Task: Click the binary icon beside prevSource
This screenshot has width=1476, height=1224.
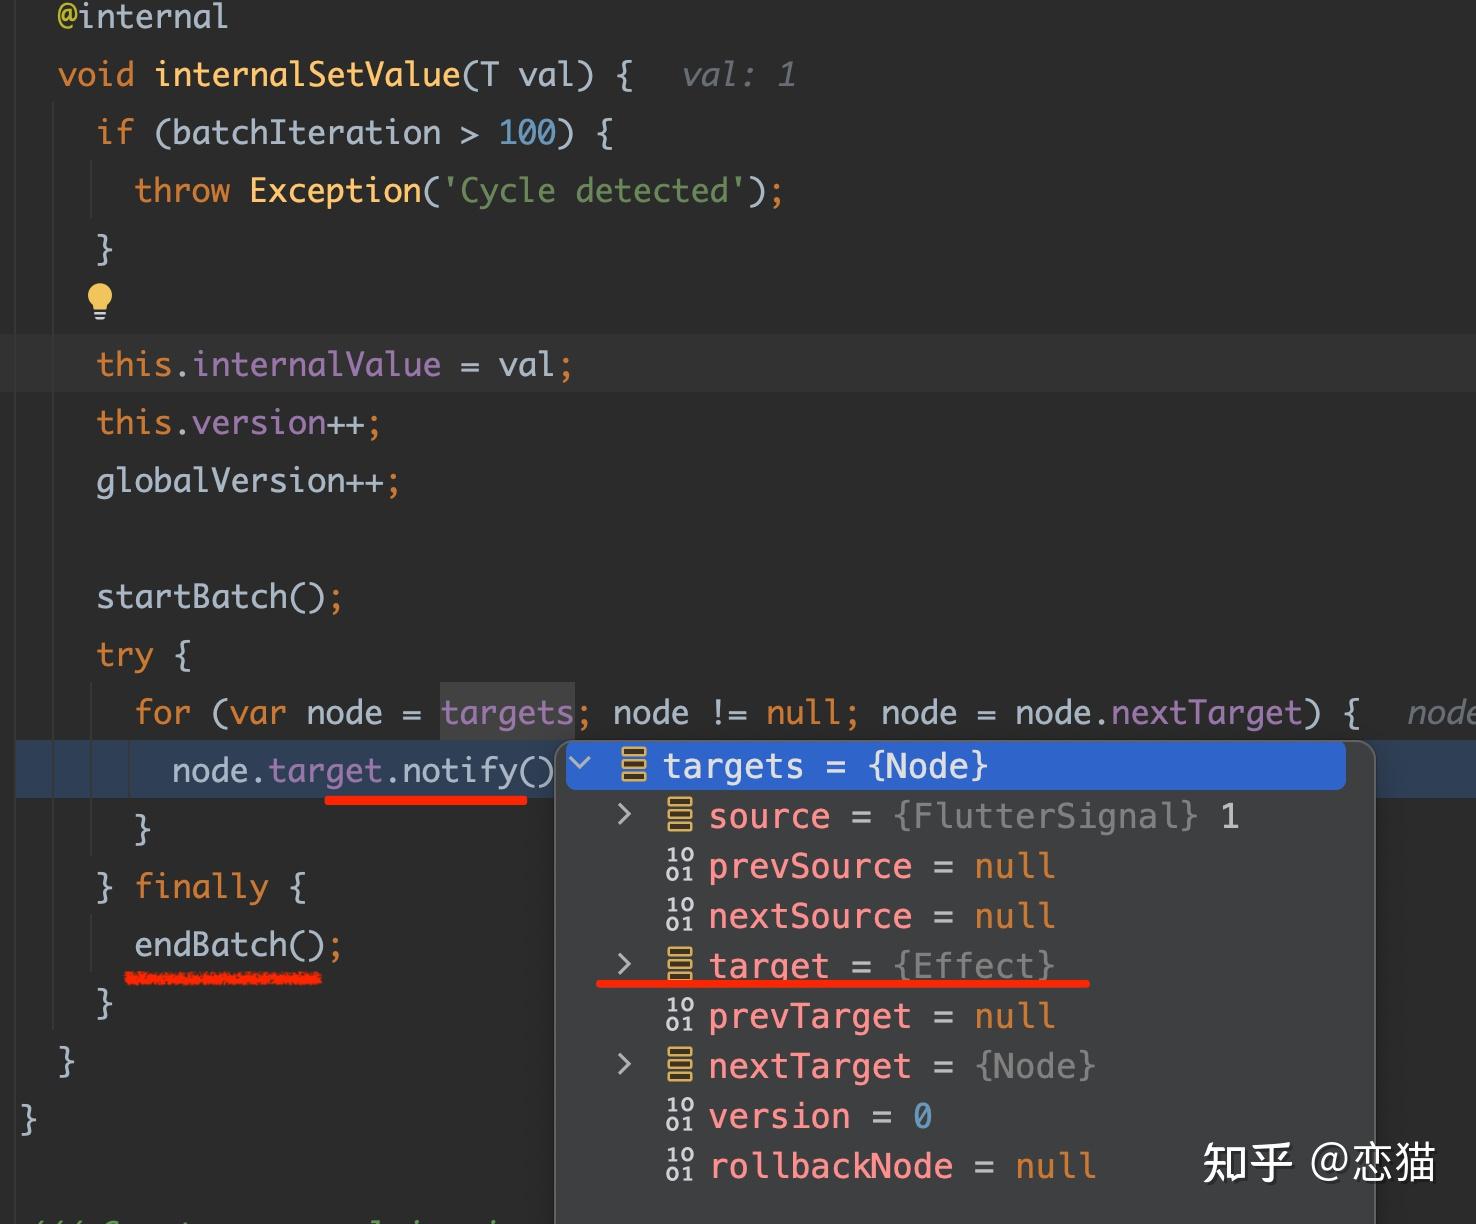Action: pos(680,865)
